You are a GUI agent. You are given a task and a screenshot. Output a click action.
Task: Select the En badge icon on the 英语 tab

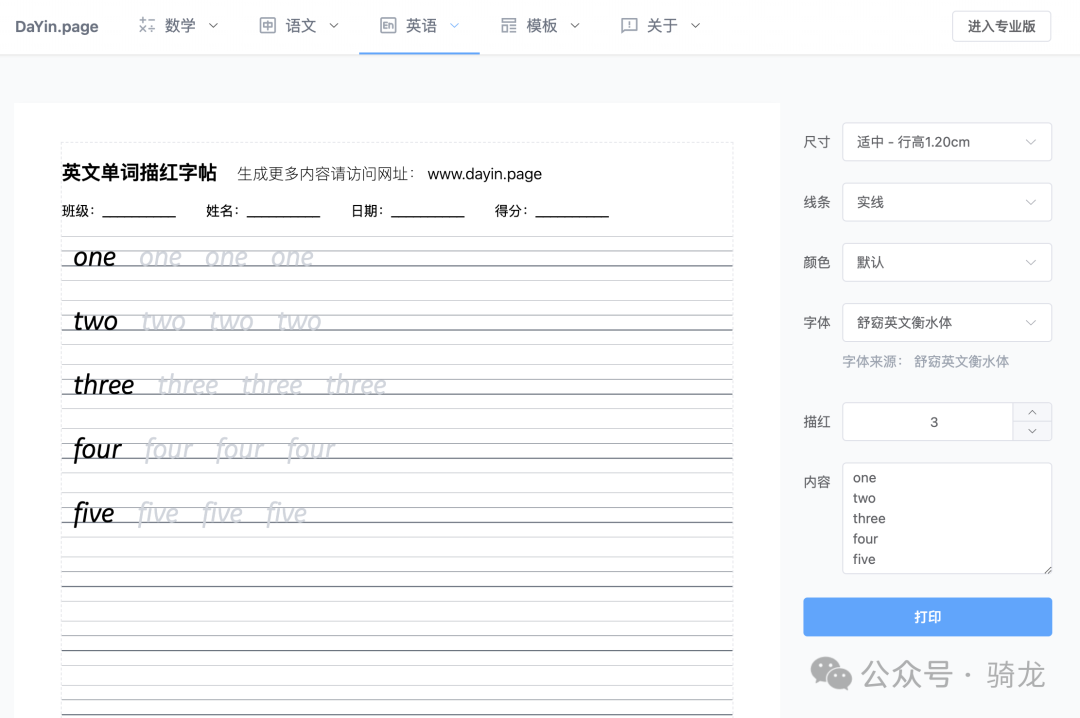point(388,25)
